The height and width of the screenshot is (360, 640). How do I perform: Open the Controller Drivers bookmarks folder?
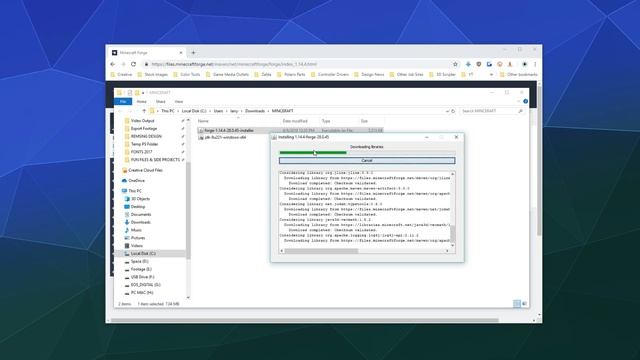pyautogui.click(x=330, y=75)
